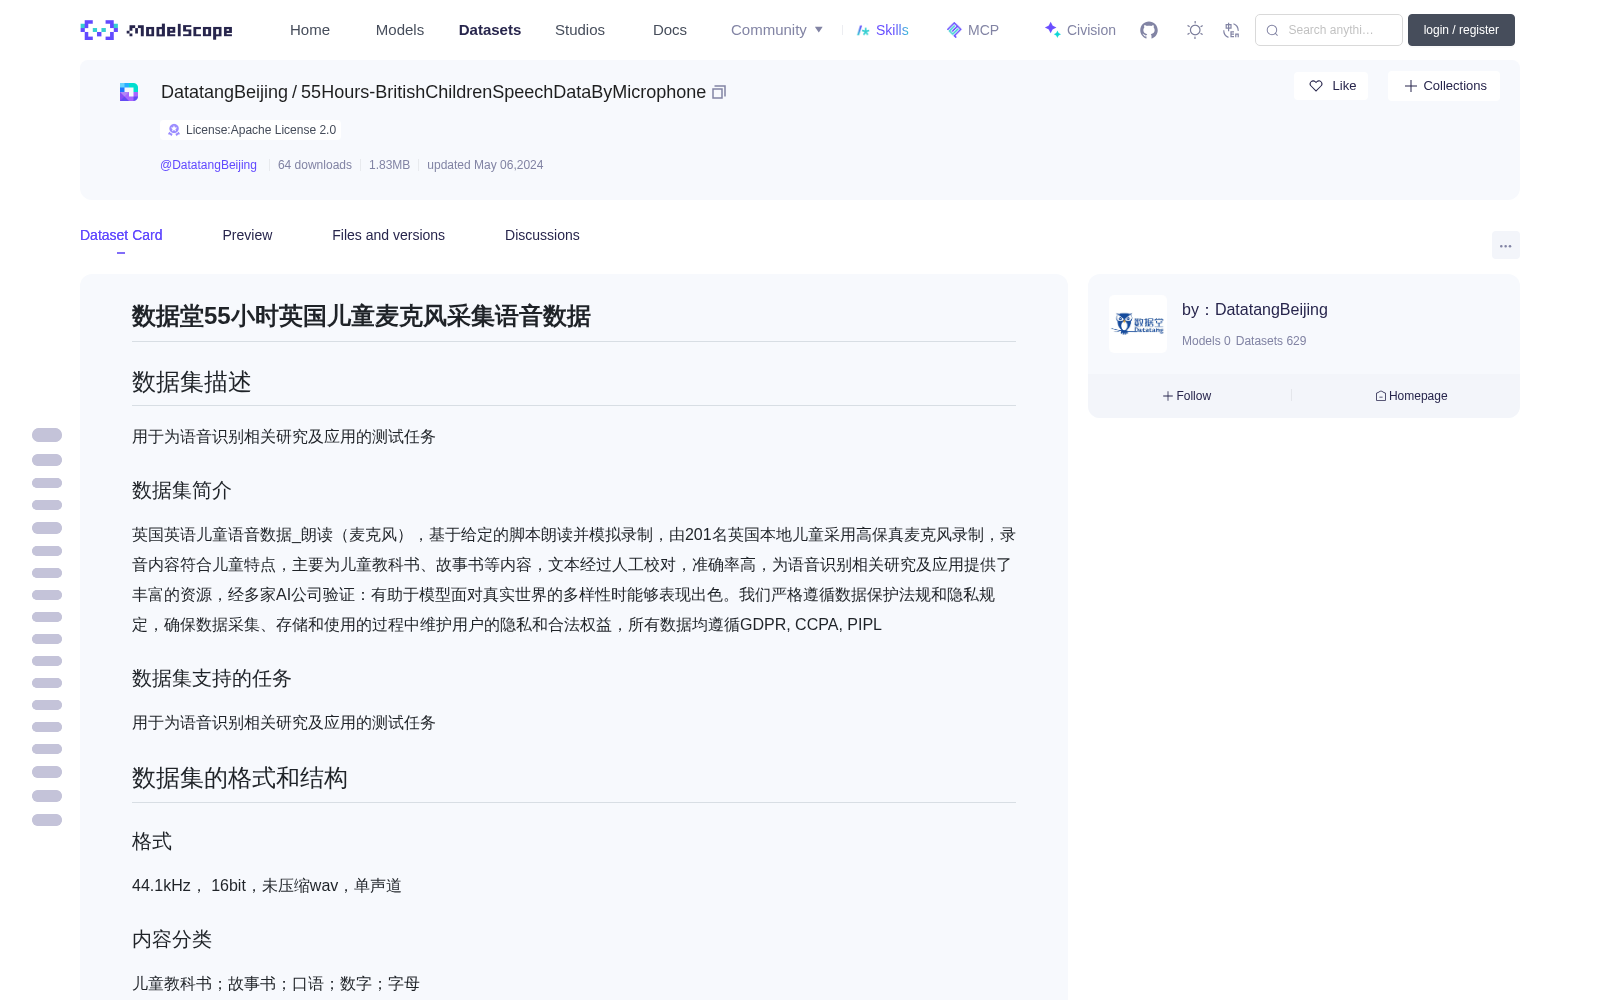Jump via the last outline marker in sidebar
Viewport: 1600px width, 1000px height.
(x=47, y=820)
